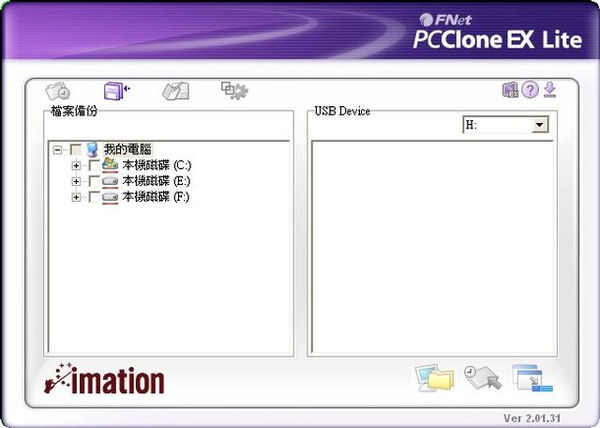Open the Quick Launch clock-folder icon
Image resolution: width=600 pixels, height=428 pixels.
pos(57,91)
